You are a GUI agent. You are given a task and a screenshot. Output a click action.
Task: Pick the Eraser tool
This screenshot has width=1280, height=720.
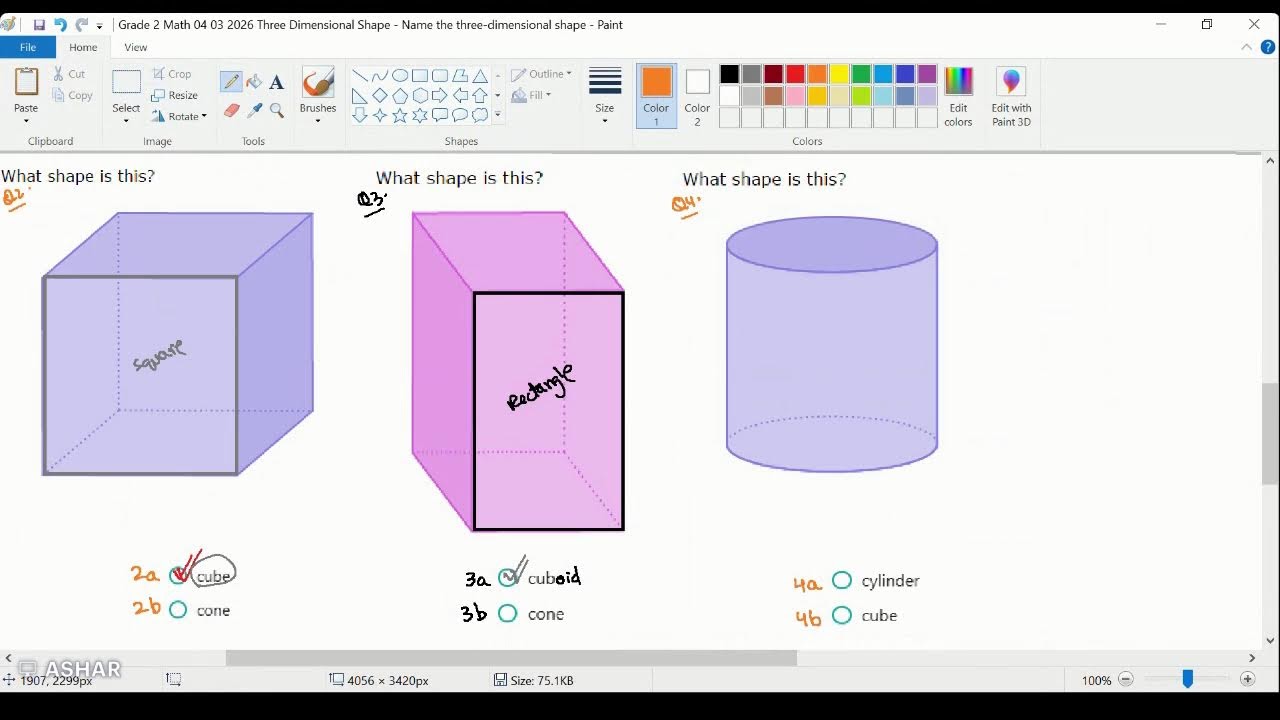click(x=231, y=110)
